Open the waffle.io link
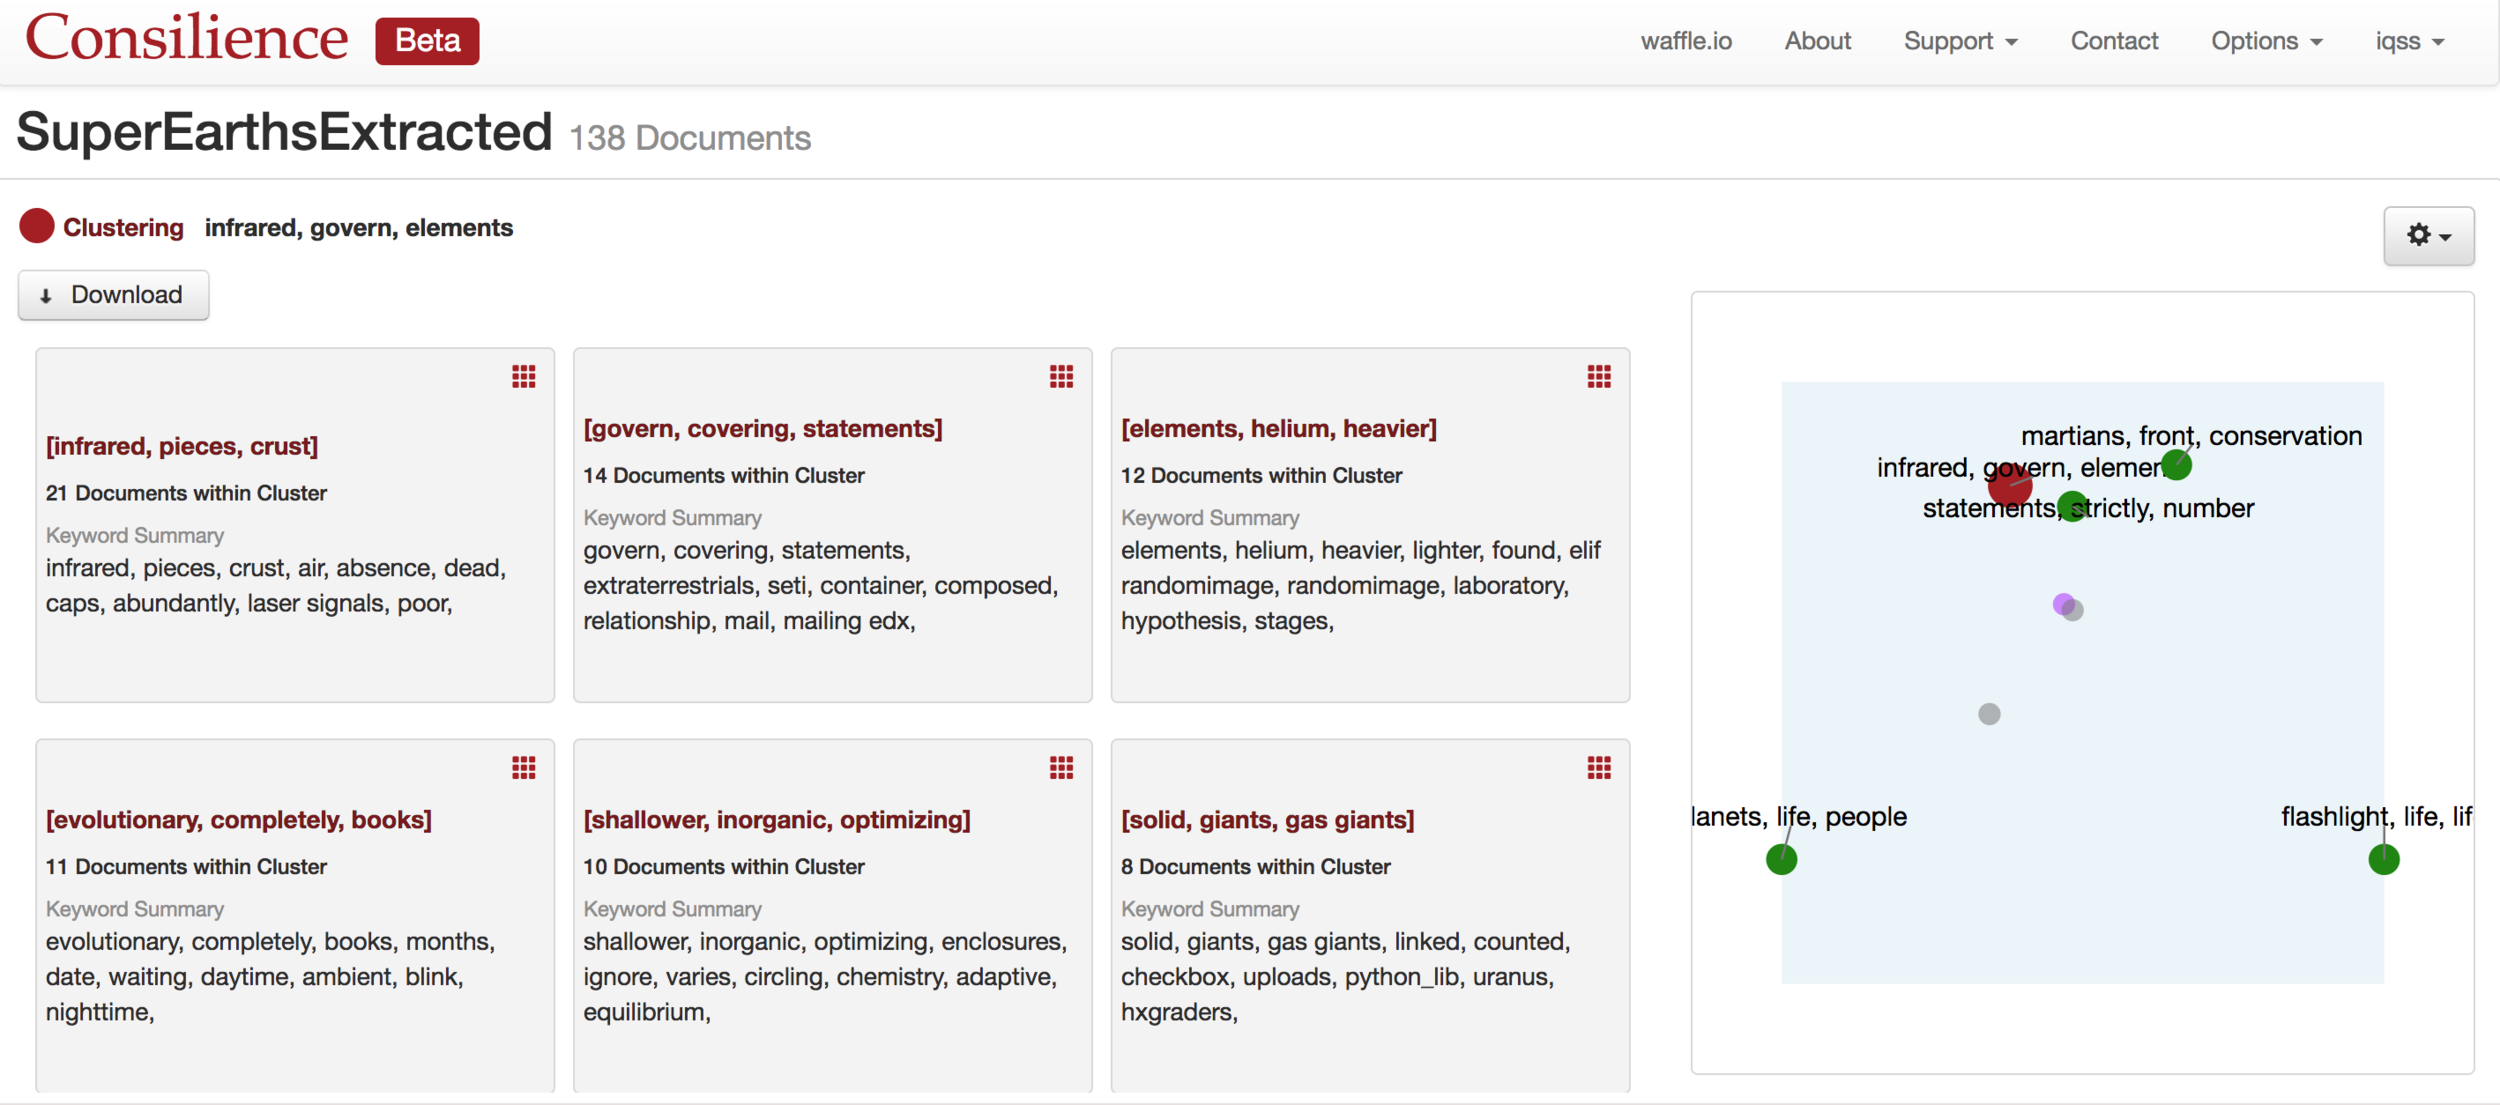The image size is (2500, 1105). (x=1685, y=41)
